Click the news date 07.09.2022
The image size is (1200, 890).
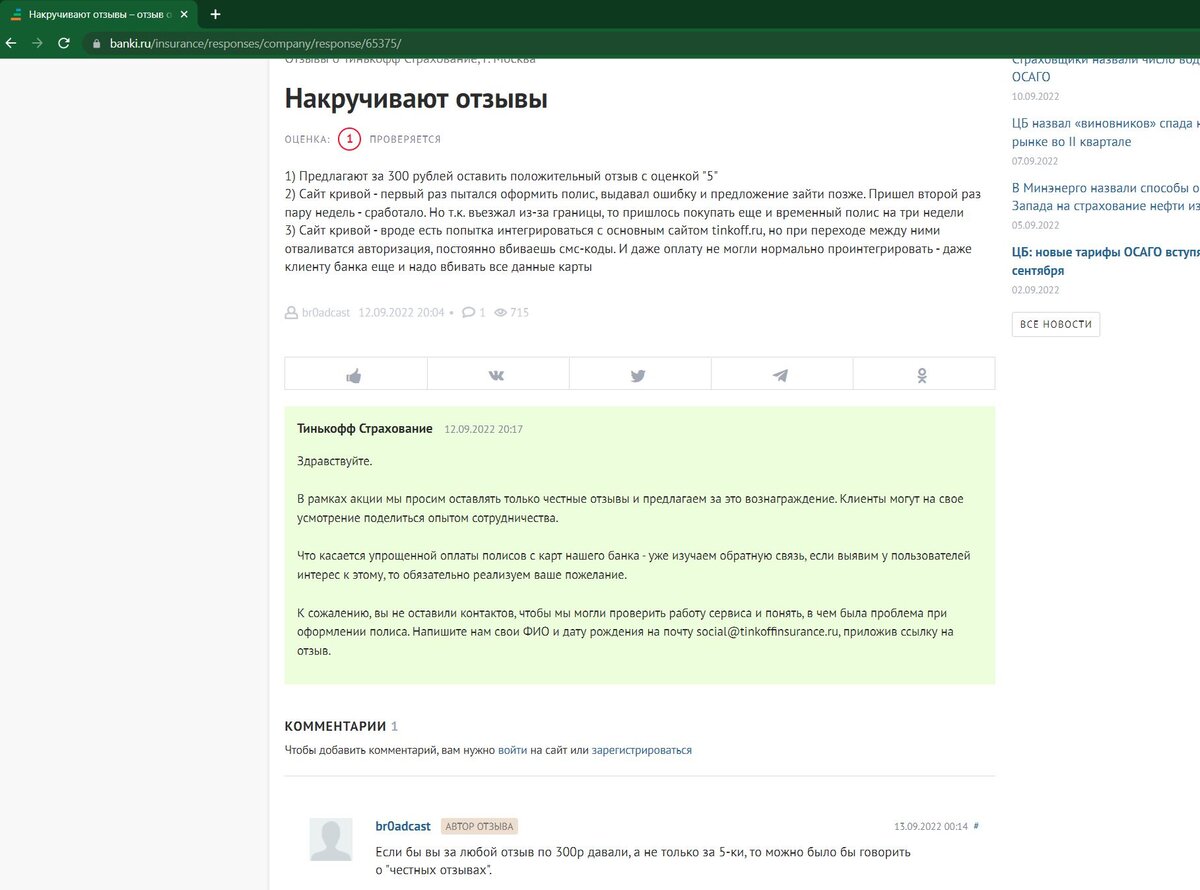click(1035, 161)
